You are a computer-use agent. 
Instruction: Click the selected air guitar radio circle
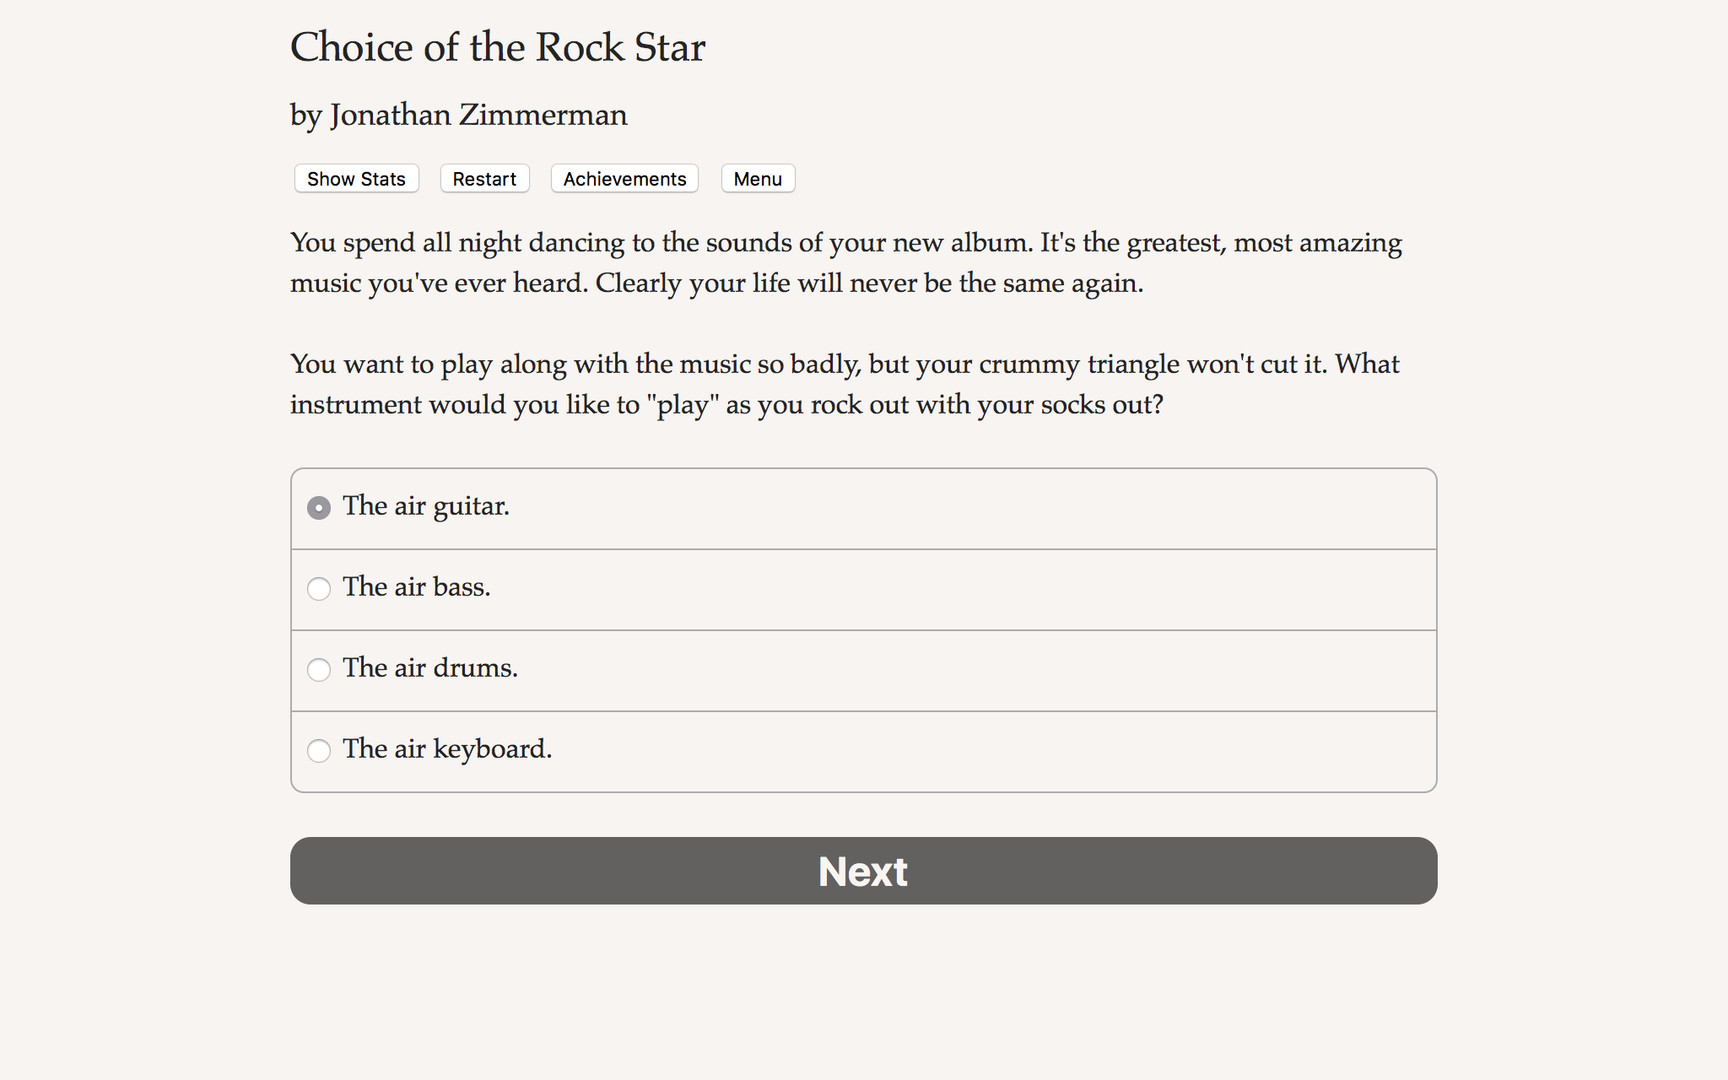pos(318,507)
